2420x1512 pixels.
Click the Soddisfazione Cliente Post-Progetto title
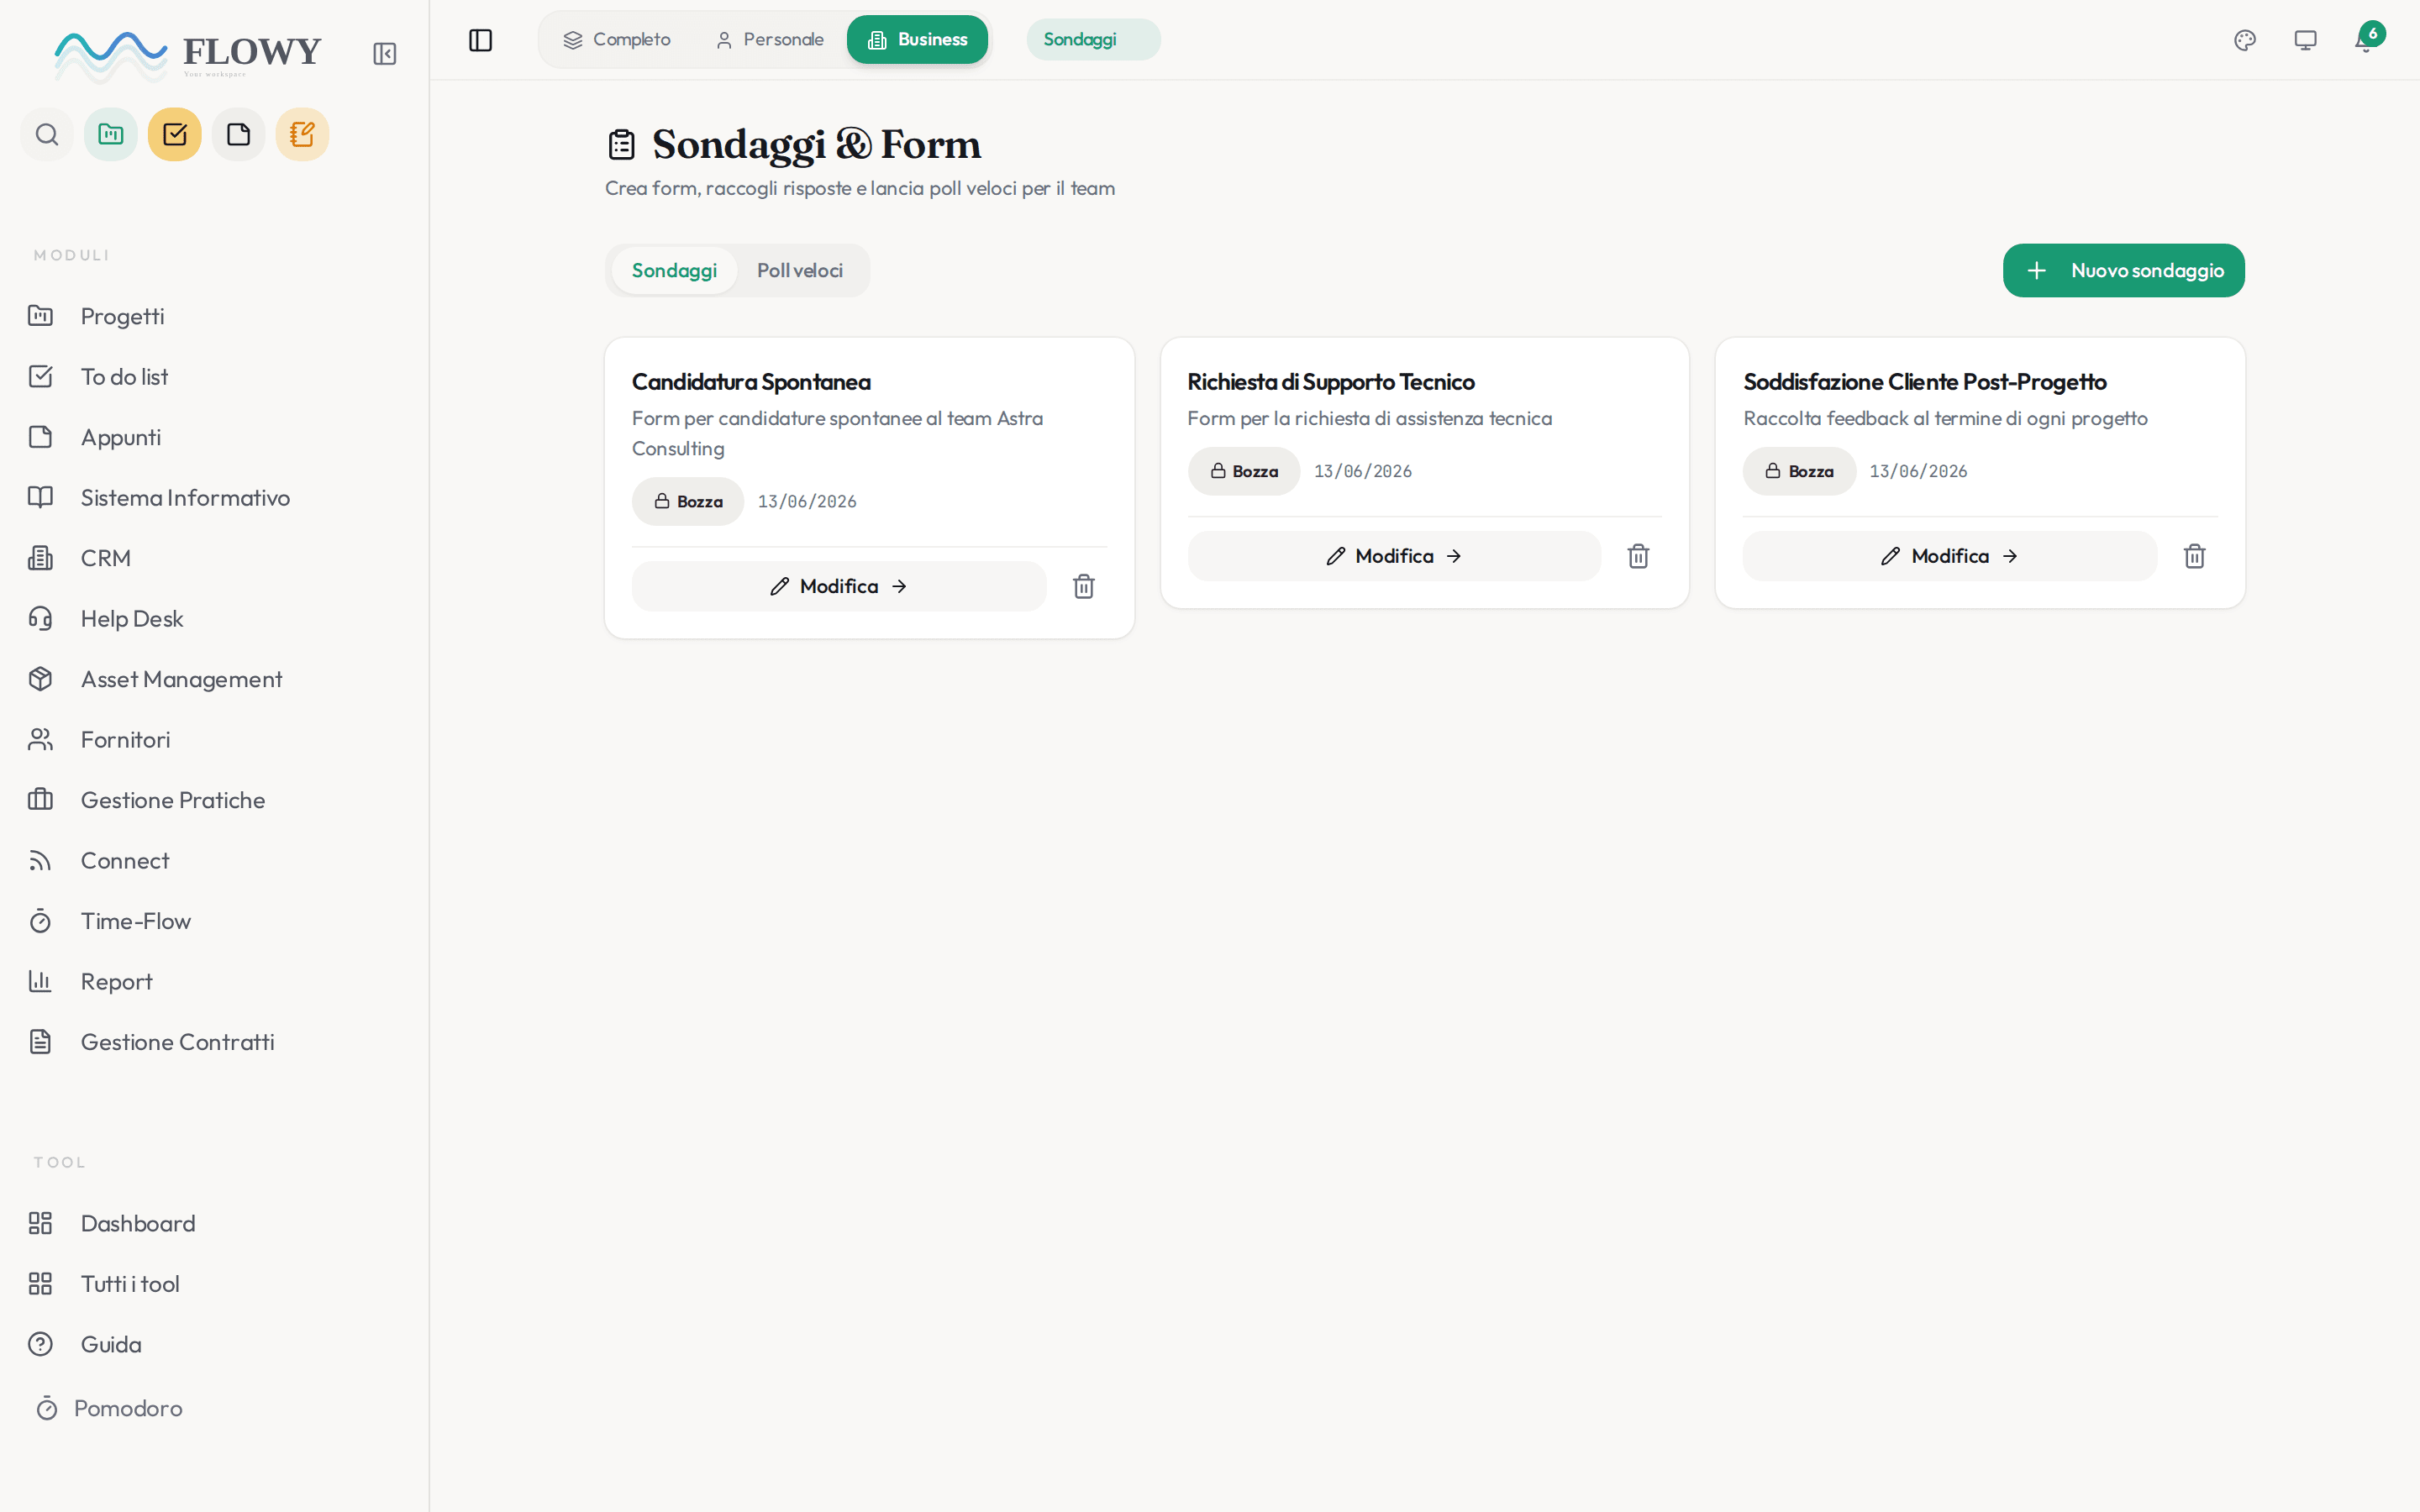point(1925,382)
